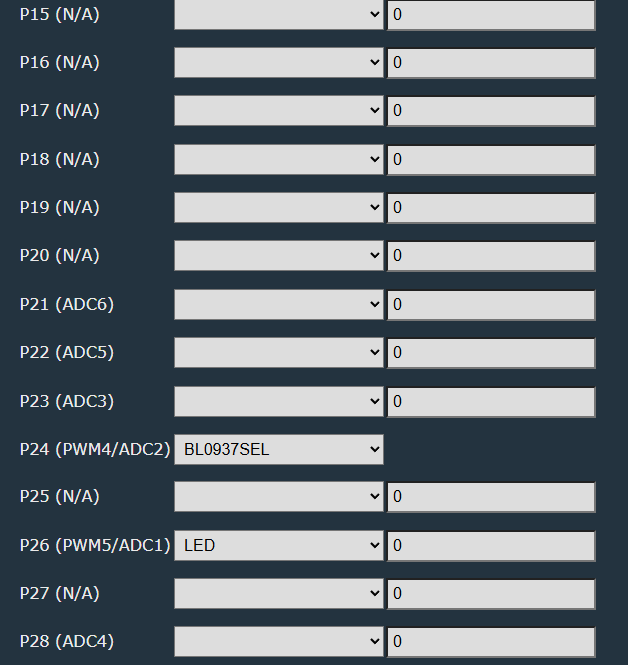This screenshot has height=665, width=628.
Task: Focus the P28 (ADC4) channel field
Action: click(491, 642)
